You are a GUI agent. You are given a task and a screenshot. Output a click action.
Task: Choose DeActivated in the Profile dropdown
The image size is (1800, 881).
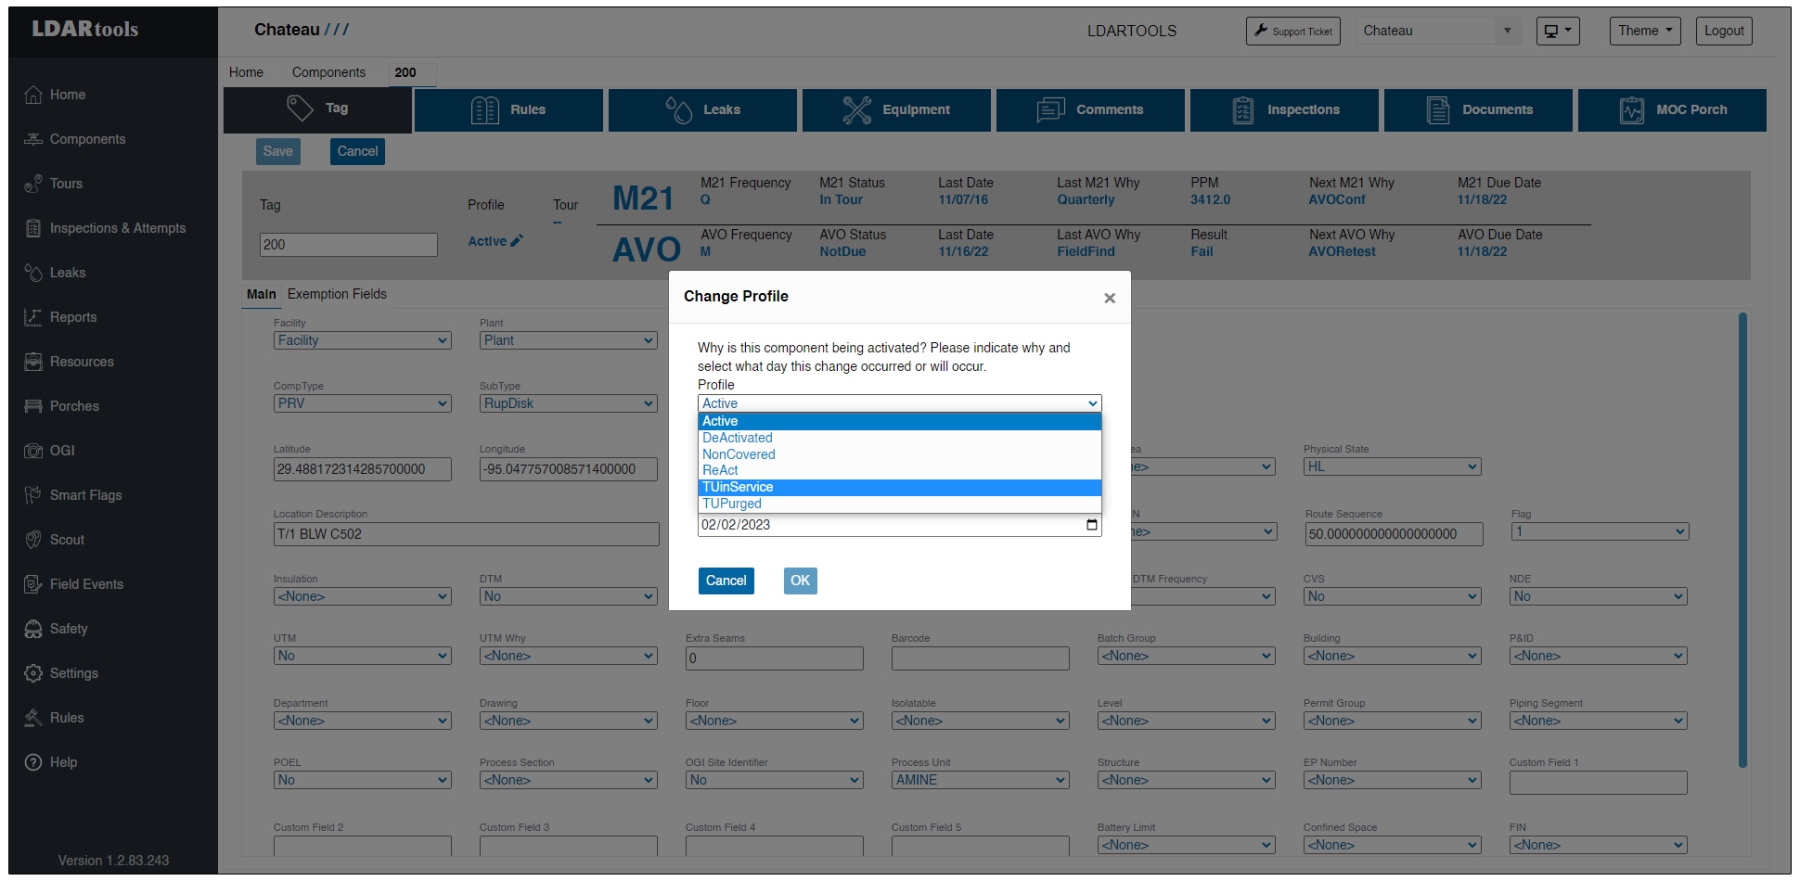pos(899,438)
